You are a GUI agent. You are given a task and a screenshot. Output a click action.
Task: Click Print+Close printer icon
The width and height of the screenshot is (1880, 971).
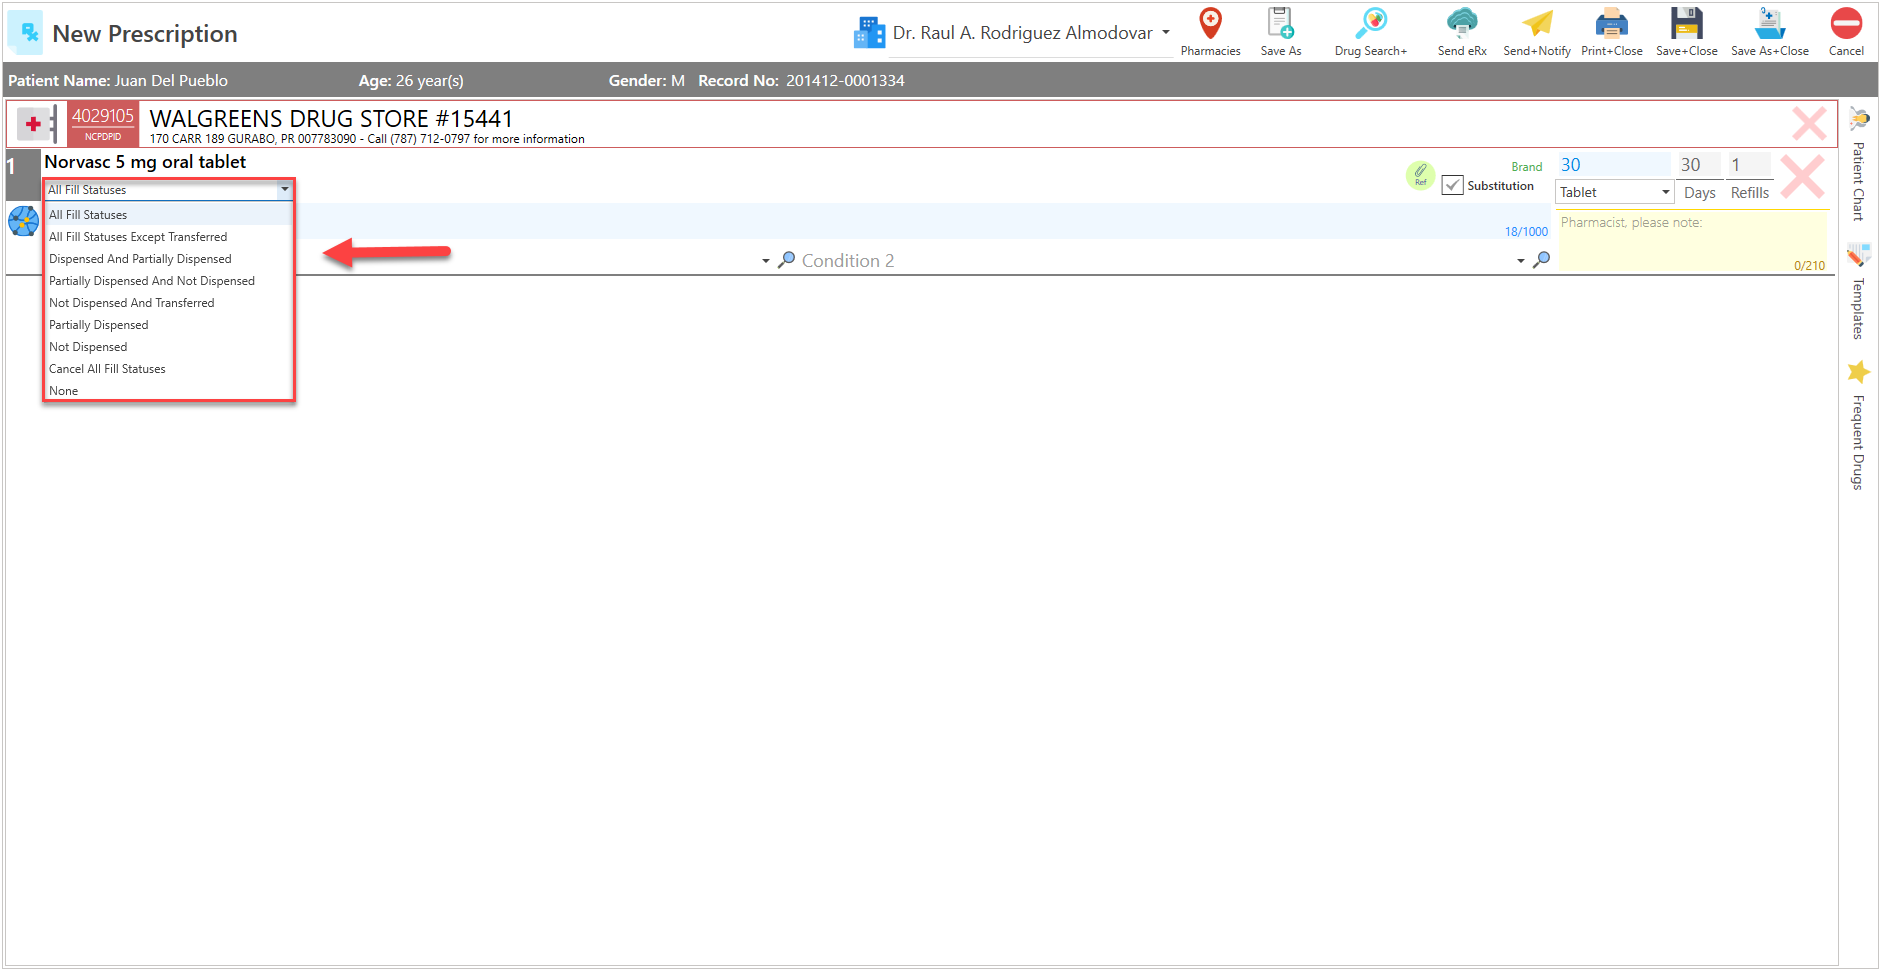pos(1611,32)
